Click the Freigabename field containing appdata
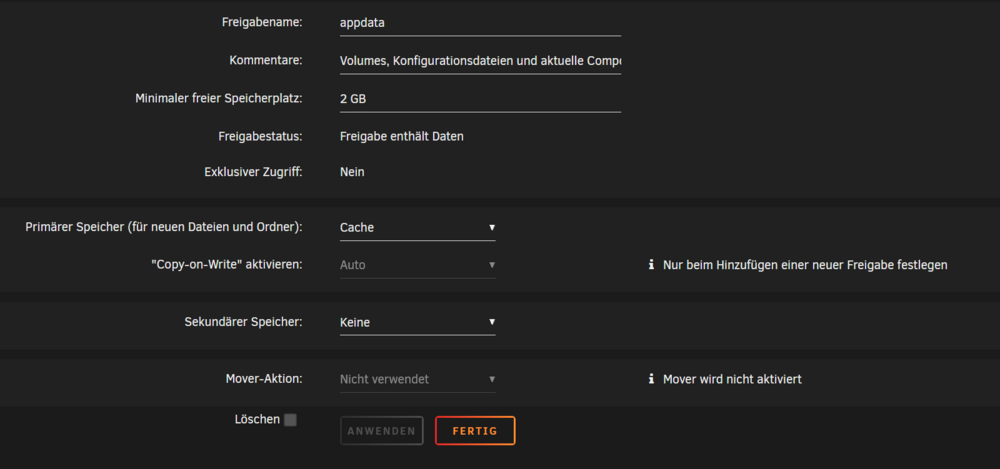The height and width of the screenshot is (469, 1000). [x=480, y=23]
